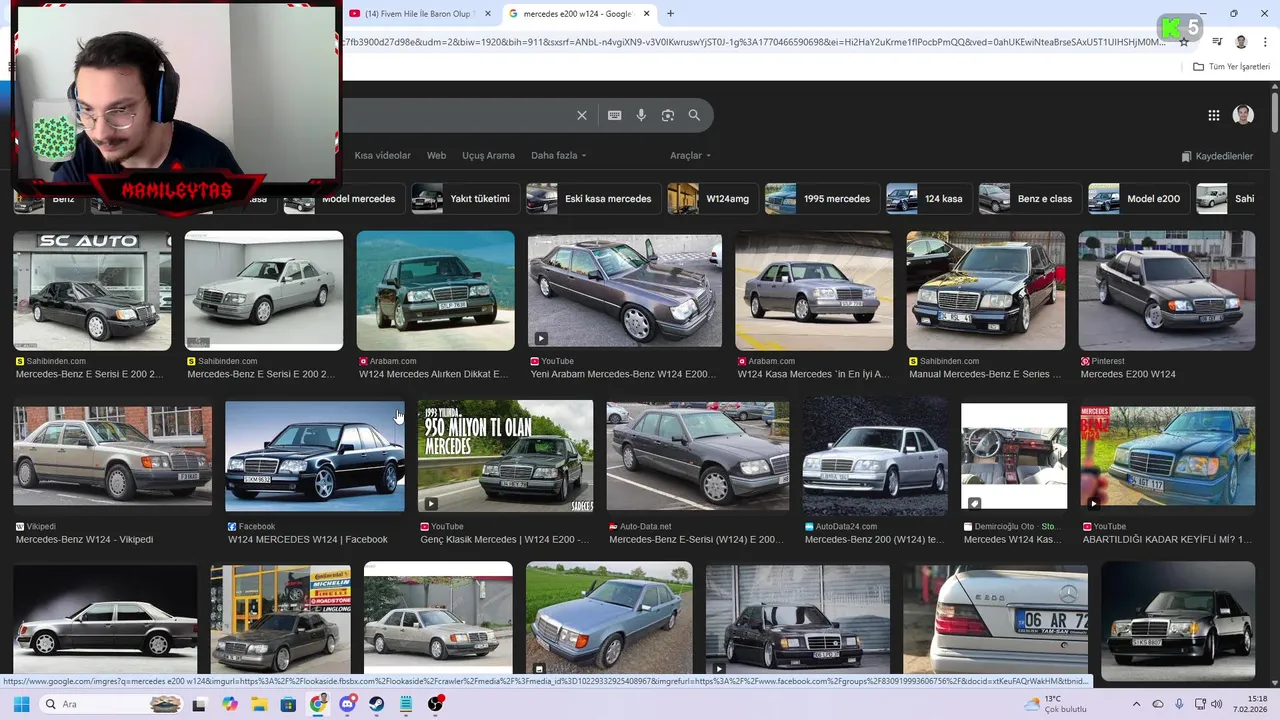Open a new browser tab
This screenshot has height=720, width=1280.
(x=670, y=14)
